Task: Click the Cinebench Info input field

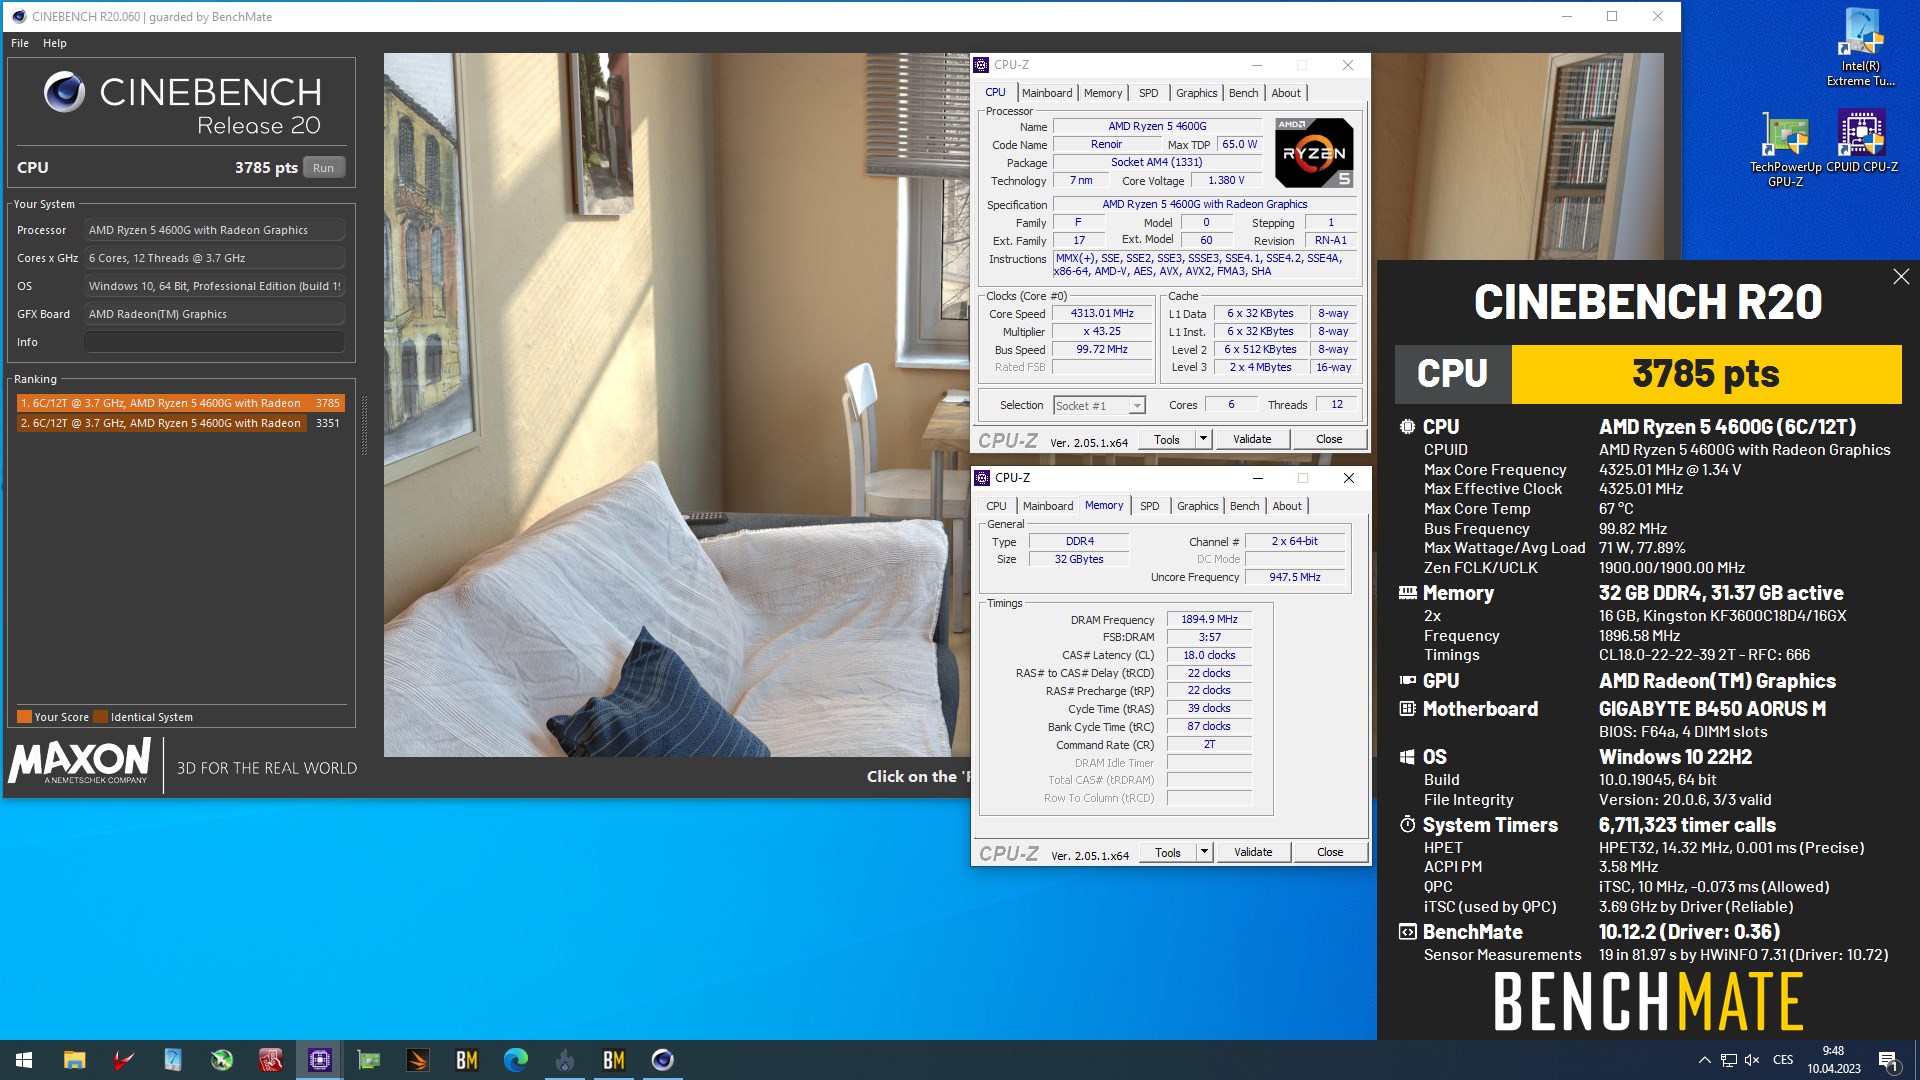Action: point(214,342)
